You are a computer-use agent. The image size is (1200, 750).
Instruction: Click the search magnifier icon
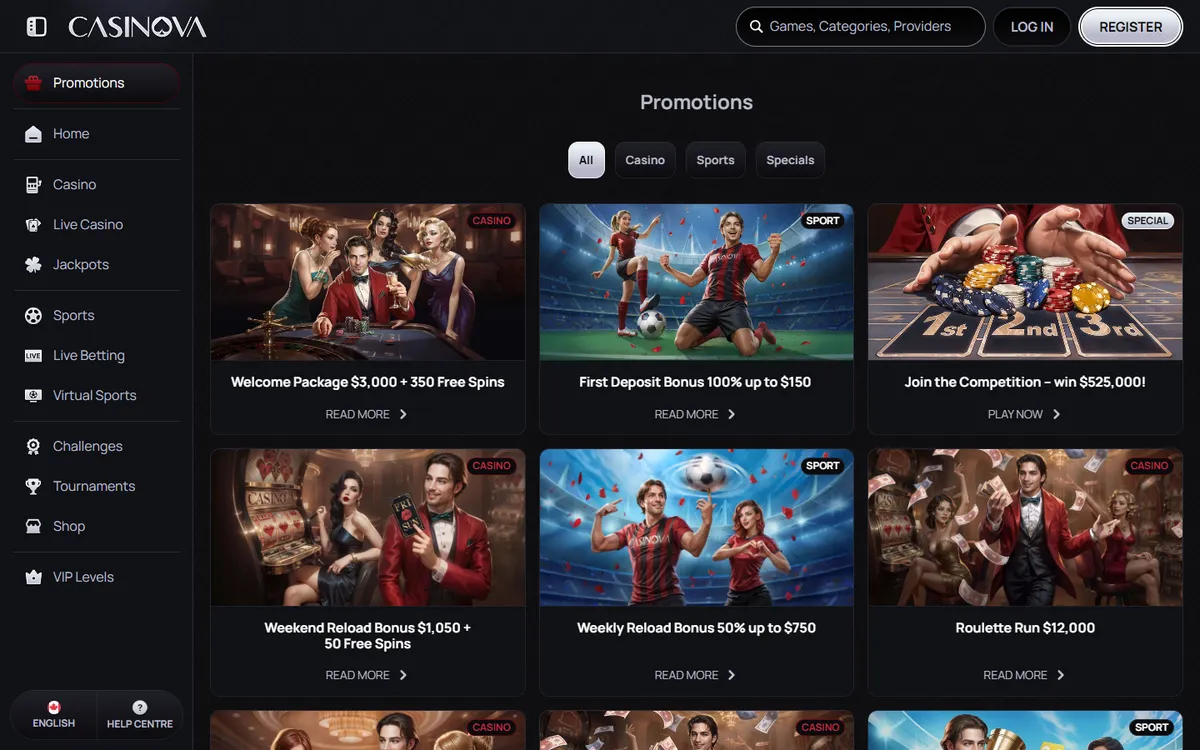coord(756,27)
